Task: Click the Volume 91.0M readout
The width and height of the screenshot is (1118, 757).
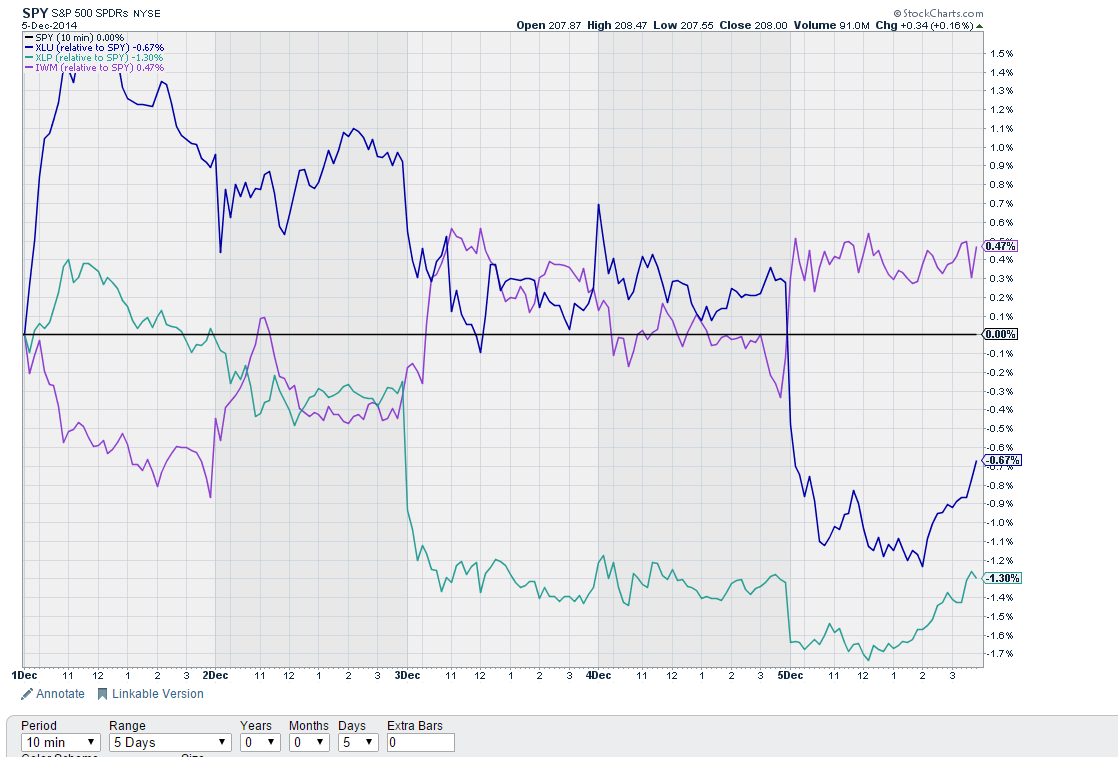Action: coord(831,25)
